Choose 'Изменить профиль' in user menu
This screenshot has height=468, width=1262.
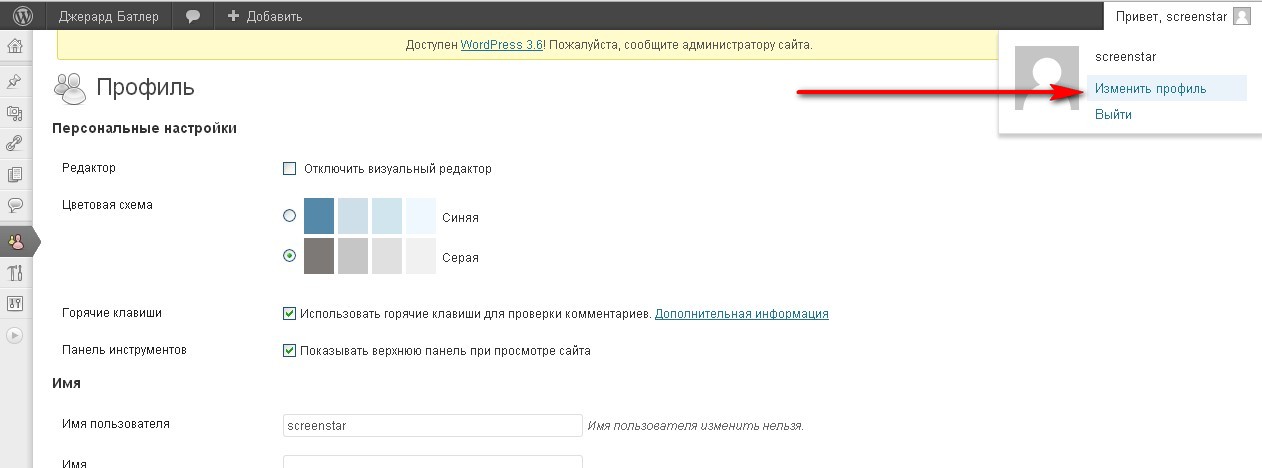1150,89
